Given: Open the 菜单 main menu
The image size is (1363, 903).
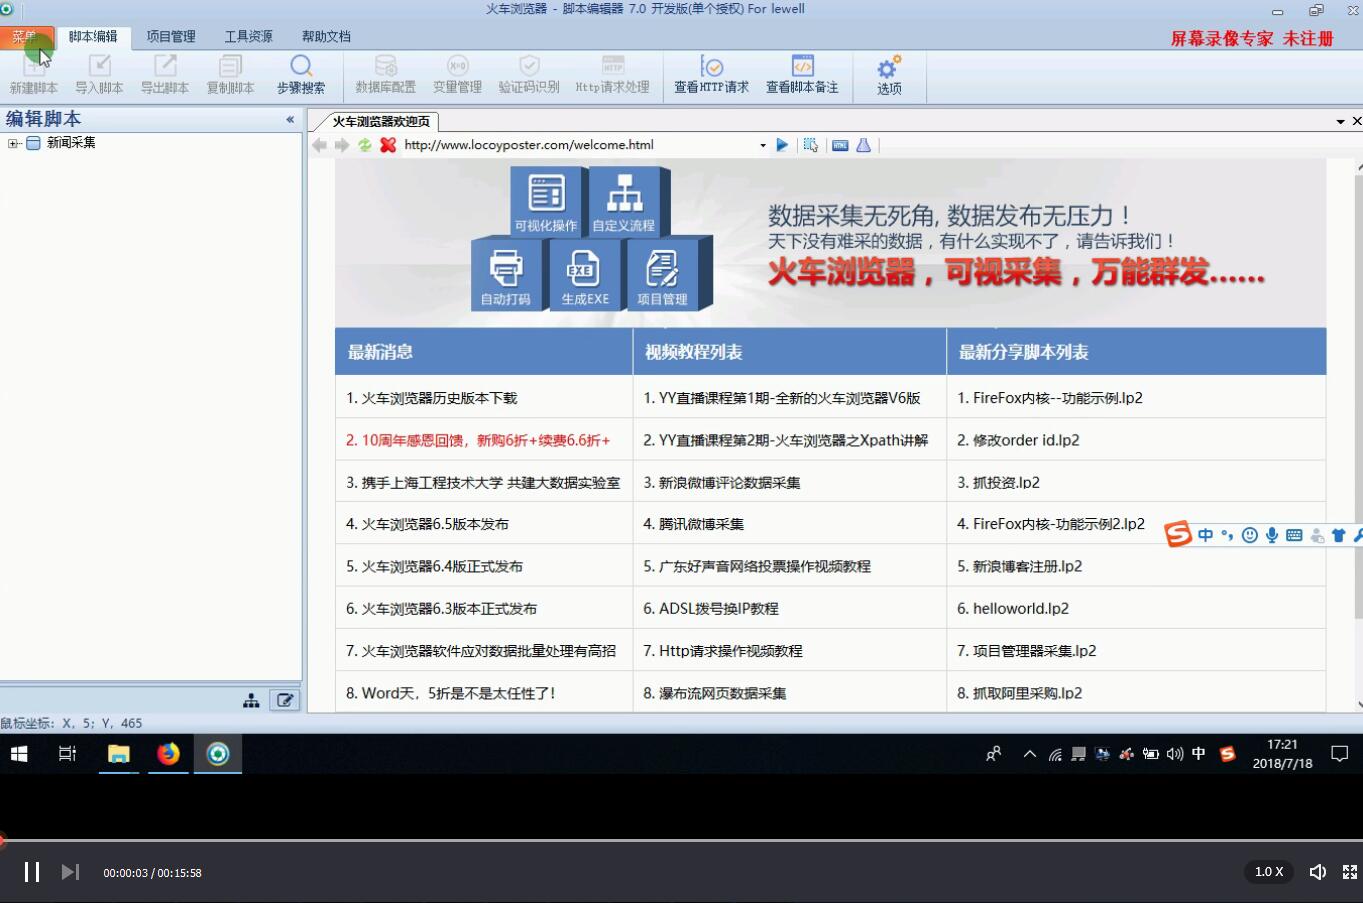Looking at the screenshot, I should pyautogui.click(x=25, y=36).
